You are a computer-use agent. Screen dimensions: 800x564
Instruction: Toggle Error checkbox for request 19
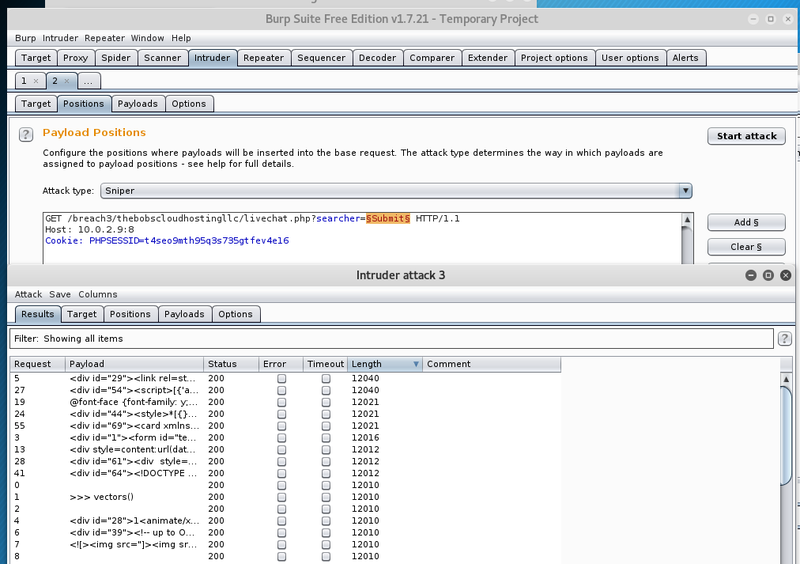pos(281,401)
